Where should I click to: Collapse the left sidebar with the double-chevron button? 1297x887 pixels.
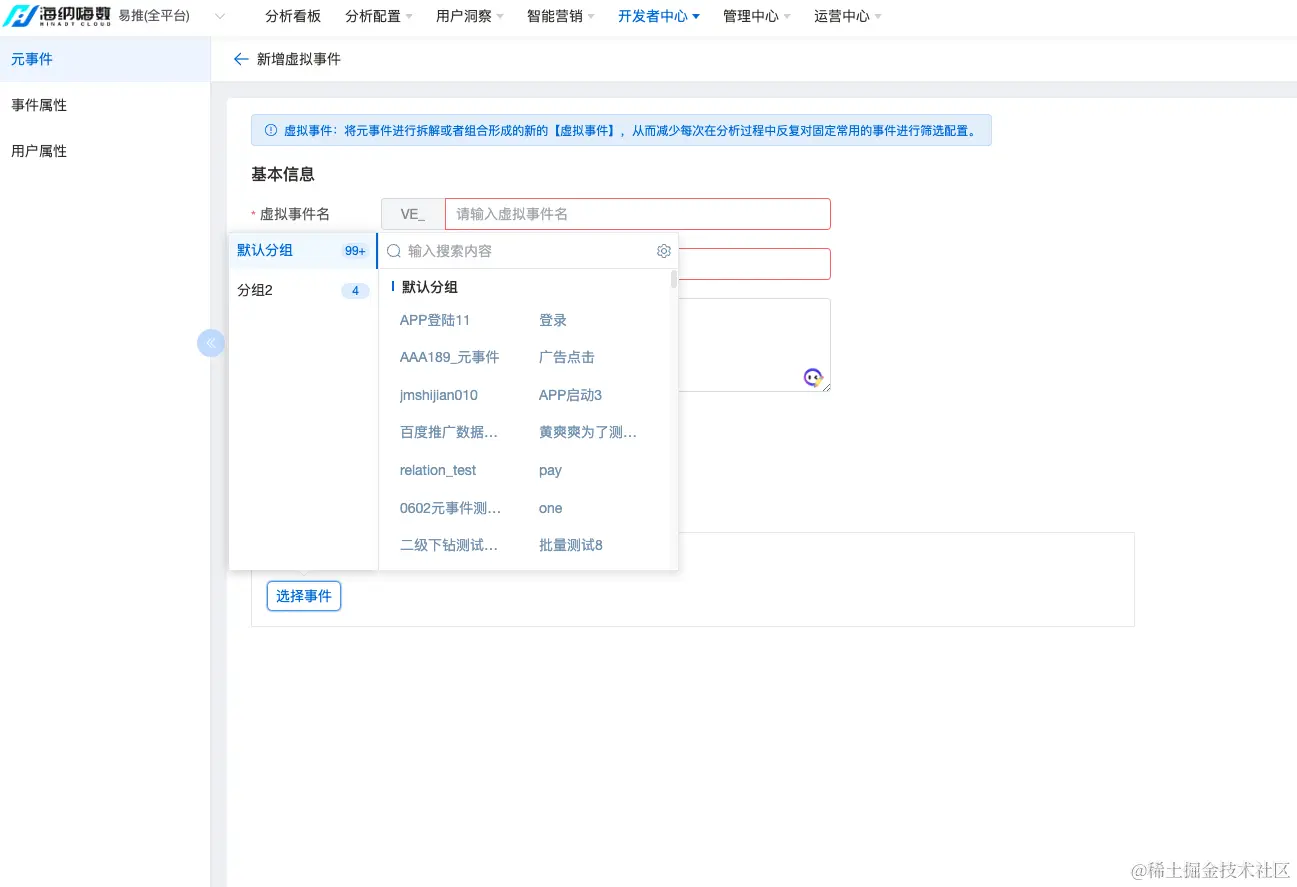tap(211, 343)
